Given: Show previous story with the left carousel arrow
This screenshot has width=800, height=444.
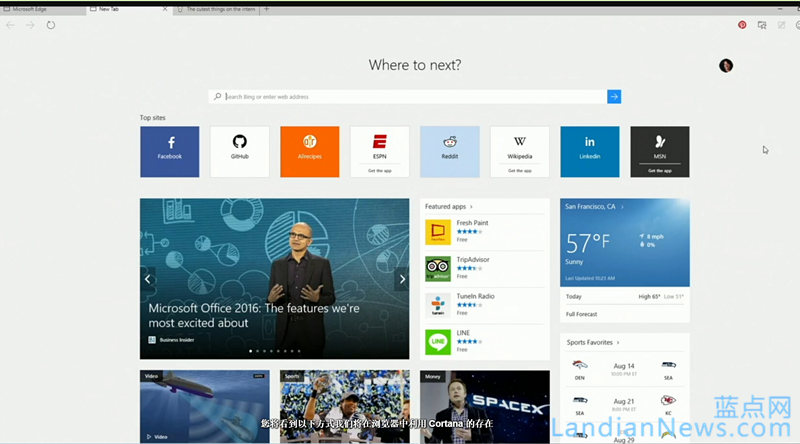Looking at the screenshot, I should coord(147,279).
